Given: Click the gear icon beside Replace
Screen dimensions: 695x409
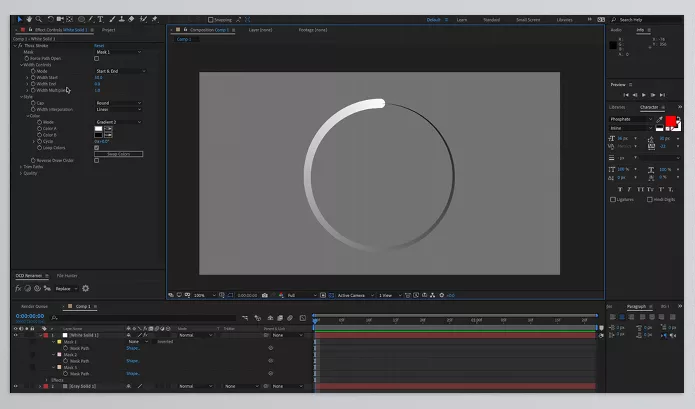Looking at the screenshot, I should coord(85,288).
